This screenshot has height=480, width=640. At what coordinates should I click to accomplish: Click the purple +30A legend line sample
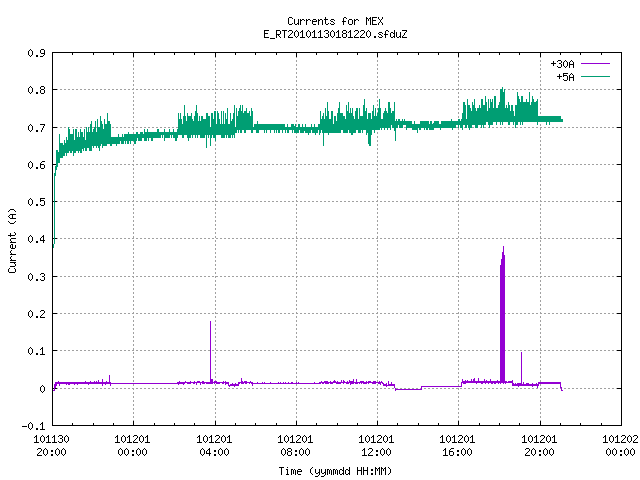pyautogui.click(x=595, y=64)
